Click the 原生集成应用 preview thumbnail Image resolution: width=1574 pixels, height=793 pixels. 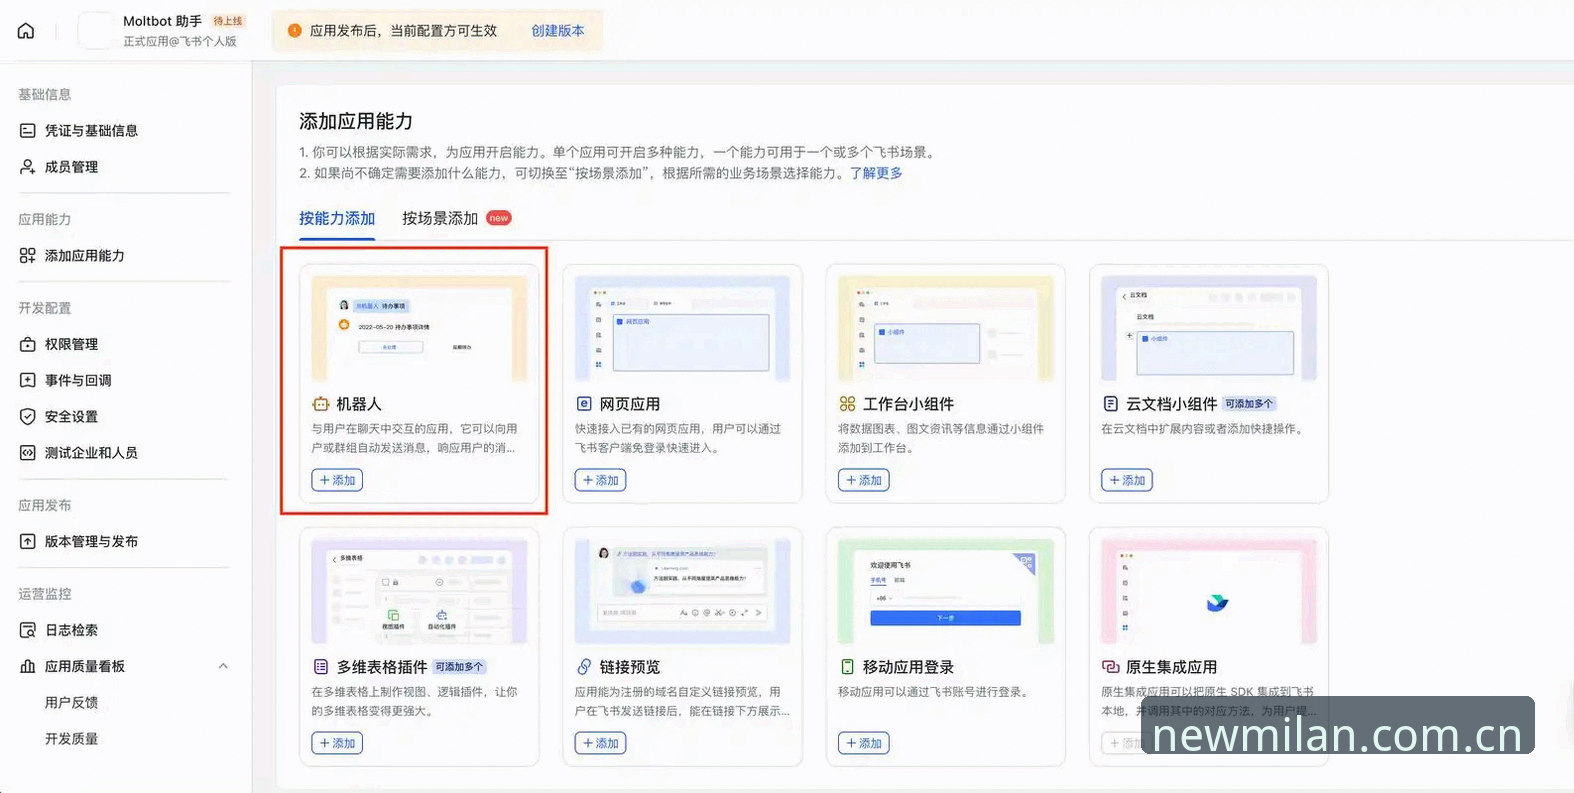click(x=1208, y=592)
